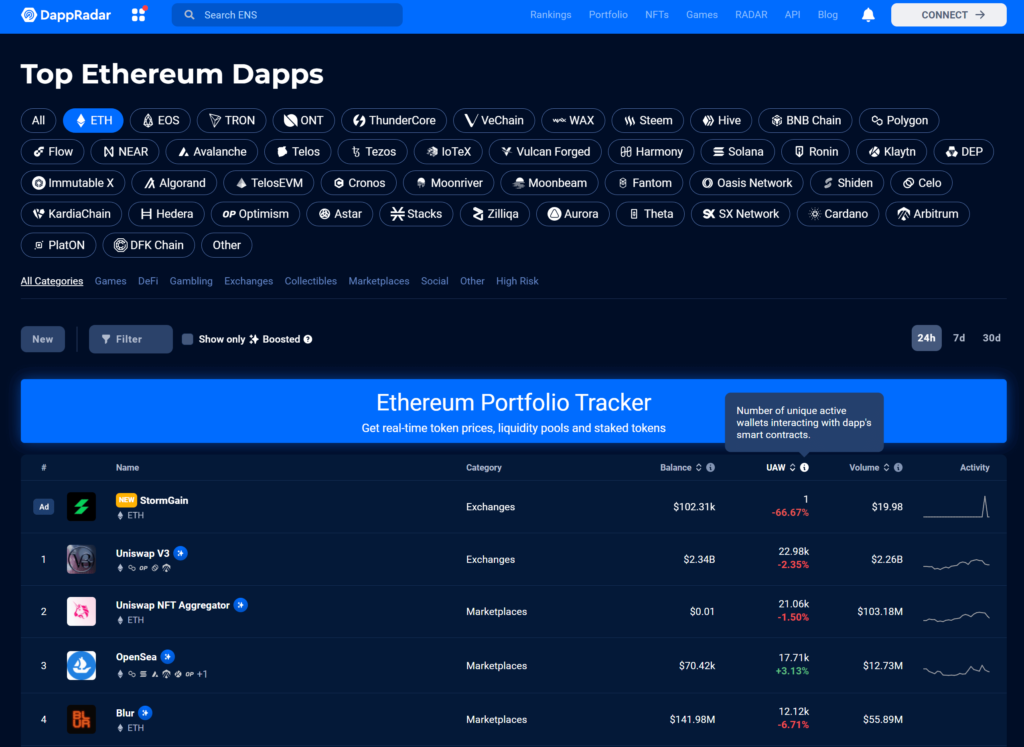Open the OpenSea activity sparkline
This screenshot has height=747, width=1024.
pyautogui.click(x=956, y=669)
